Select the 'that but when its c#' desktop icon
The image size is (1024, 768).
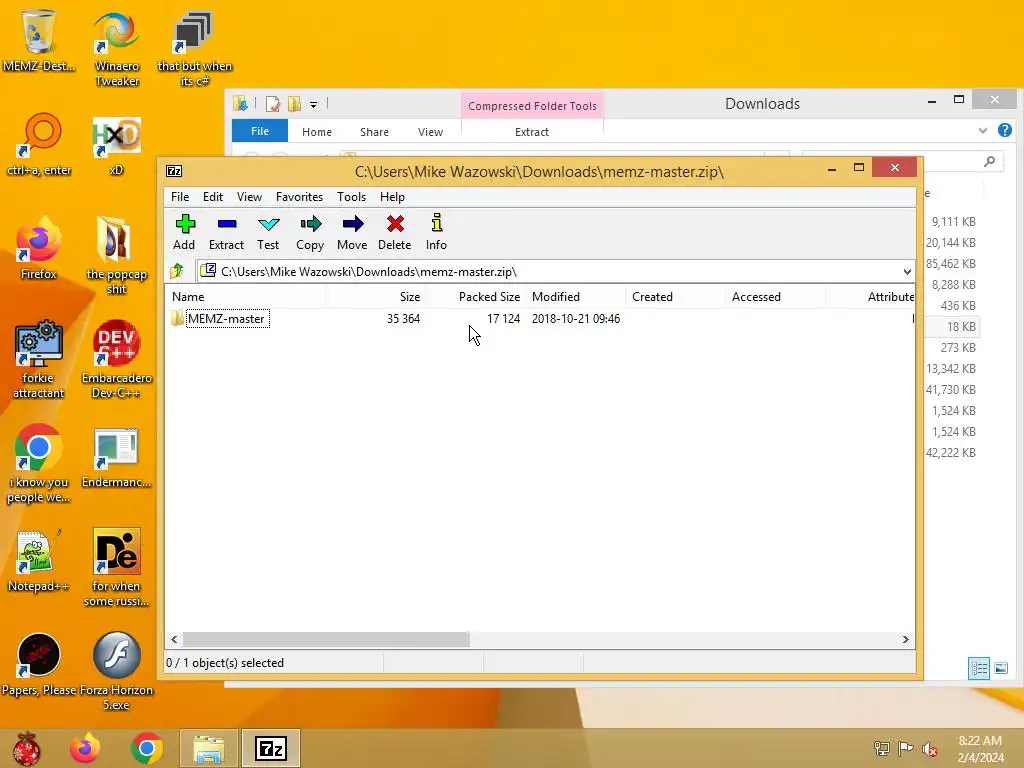[x=195, y=49]
